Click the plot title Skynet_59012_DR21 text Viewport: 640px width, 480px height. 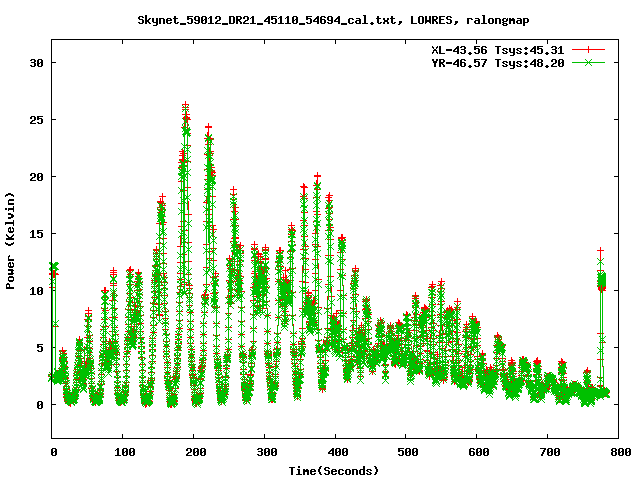pyautogui.click(x=333, y=20)
